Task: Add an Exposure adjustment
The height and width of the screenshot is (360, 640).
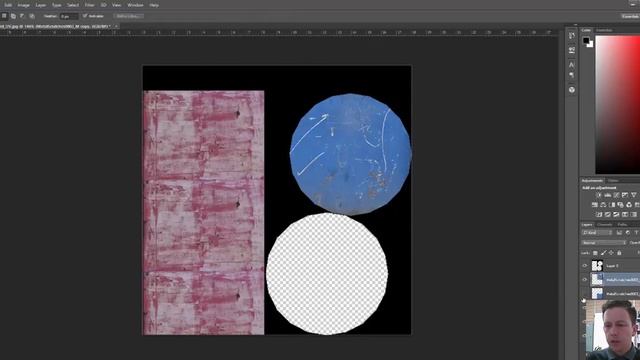Action: pos(625,195)
